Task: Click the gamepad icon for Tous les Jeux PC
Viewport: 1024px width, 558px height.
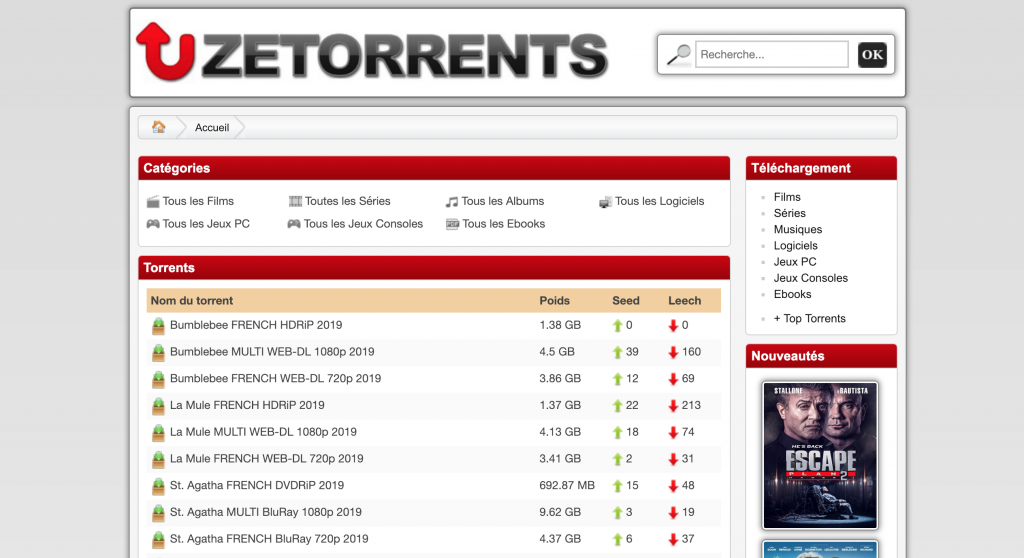Action: 153,223
